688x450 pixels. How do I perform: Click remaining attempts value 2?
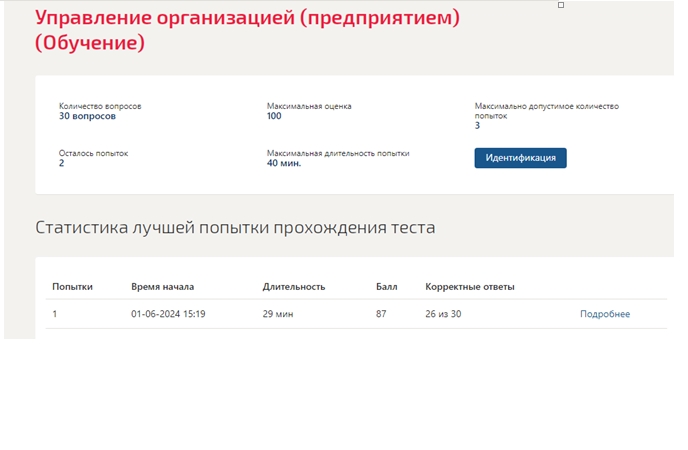click(x=61, y=163)
